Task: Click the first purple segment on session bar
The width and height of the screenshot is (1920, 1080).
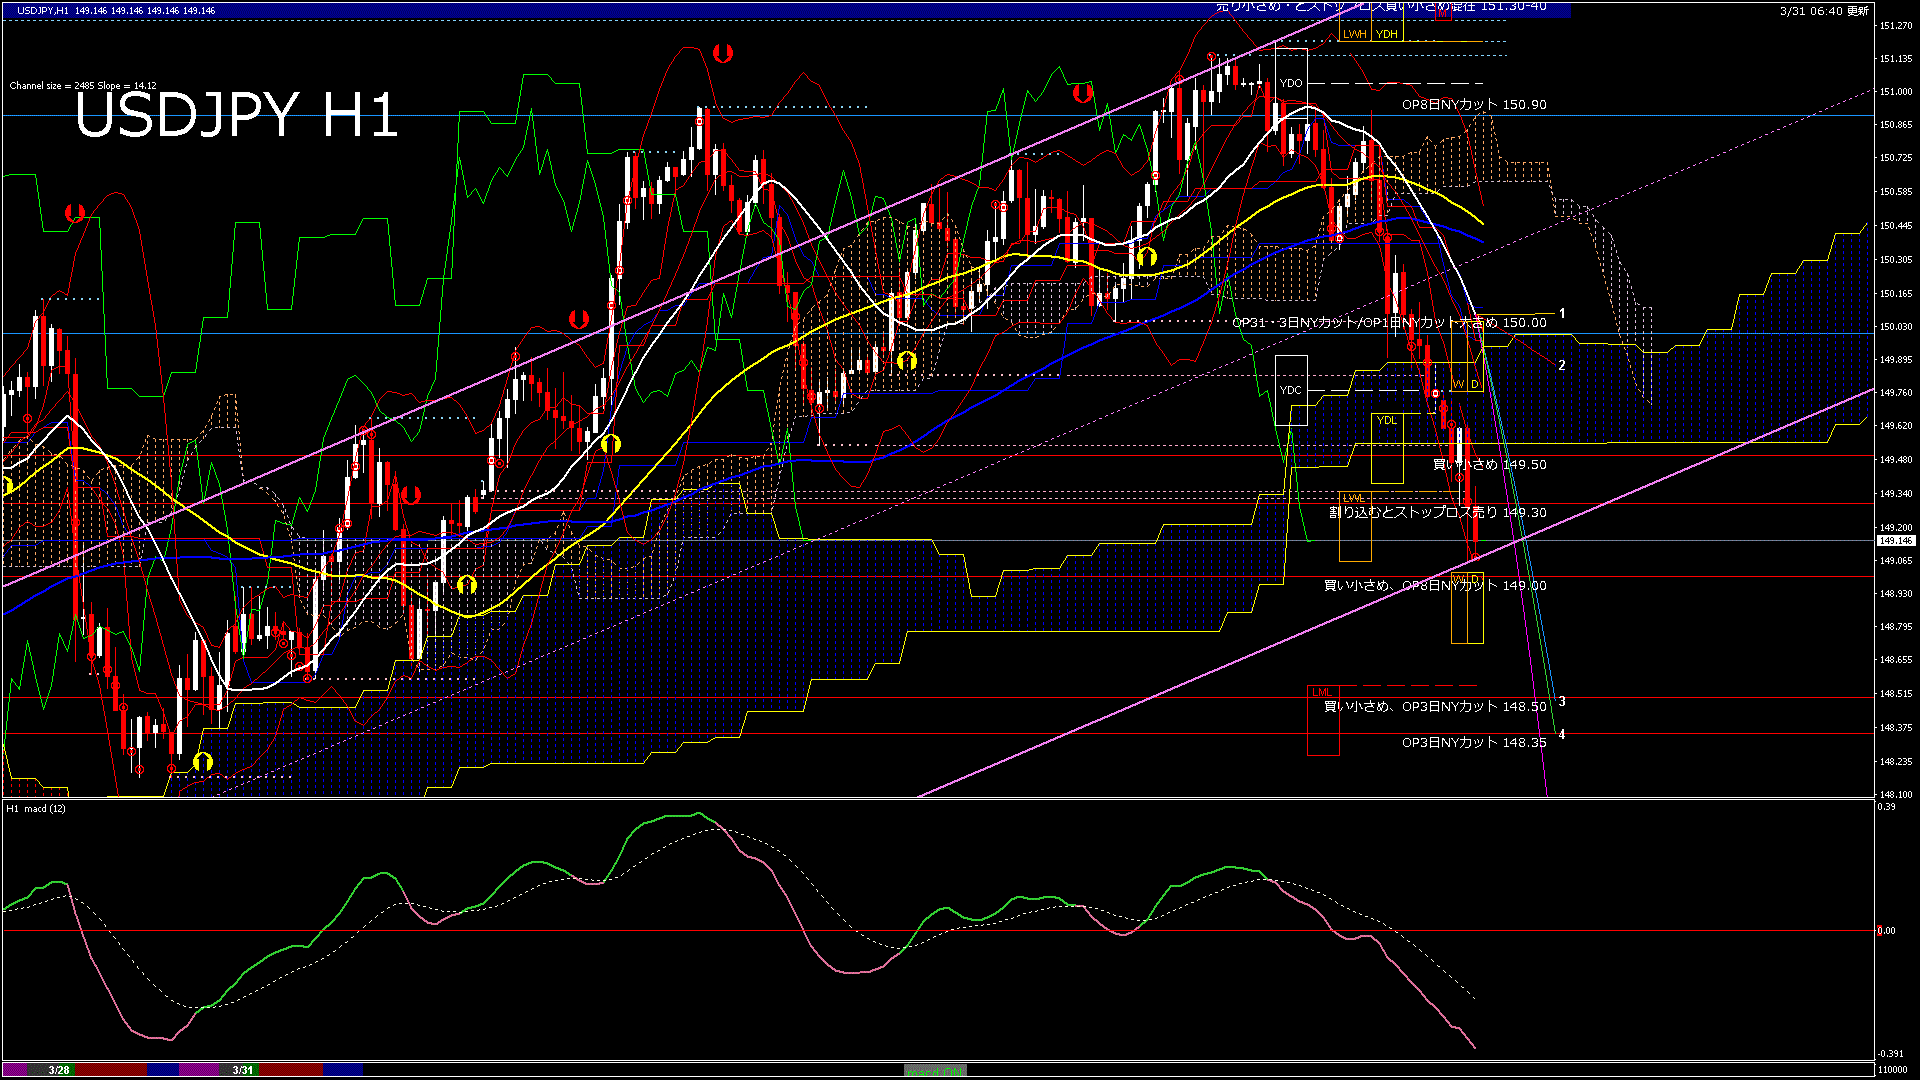Action: pos(16,1070)
